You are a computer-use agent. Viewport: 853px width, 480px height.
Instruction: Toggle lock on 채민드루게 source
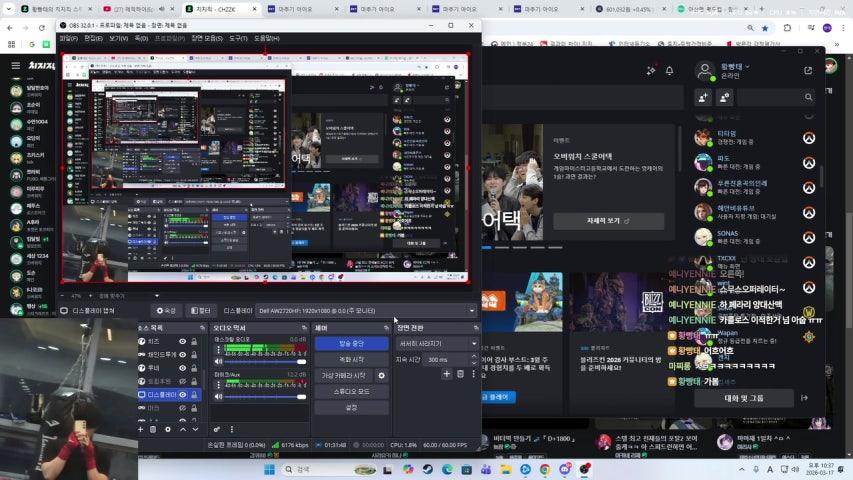pos(195,355)
